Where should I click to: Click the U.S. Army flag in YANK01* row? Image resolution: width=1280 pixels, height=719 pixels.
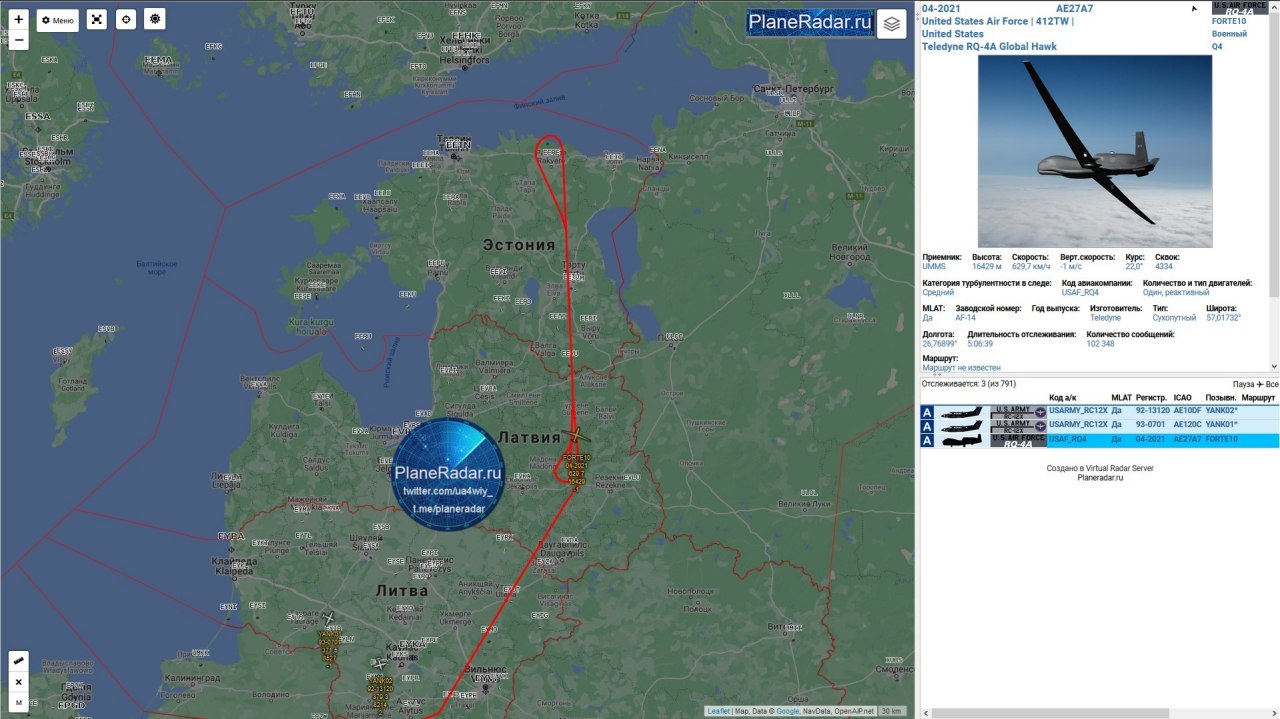(1018, 426)
